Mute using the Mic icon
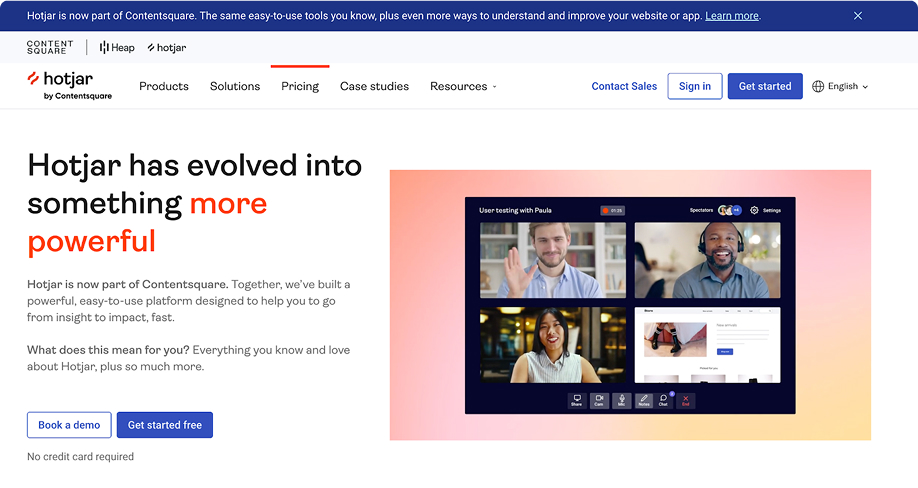The height and width of the screenshot is (488, 918). pyautogui.click(x=621, y=400)
